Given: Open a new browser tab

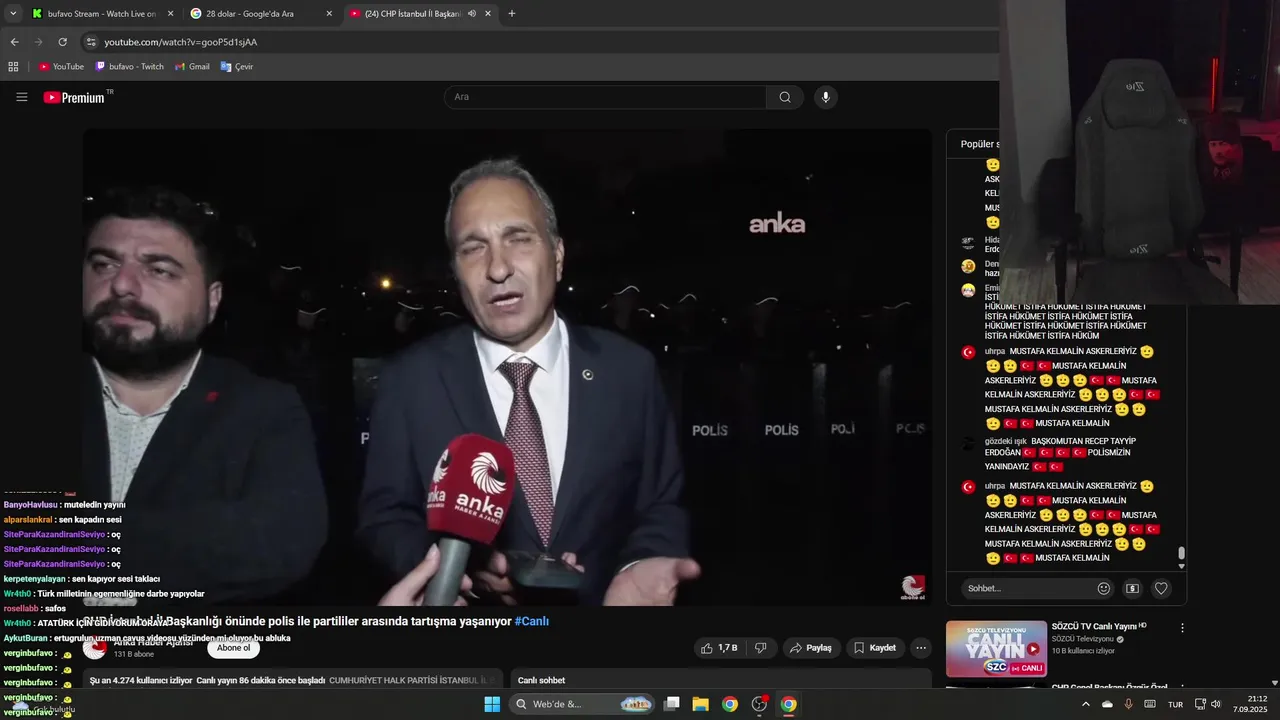Looking at the screenshot, I should pyautogui.click(x=512, y=14).
